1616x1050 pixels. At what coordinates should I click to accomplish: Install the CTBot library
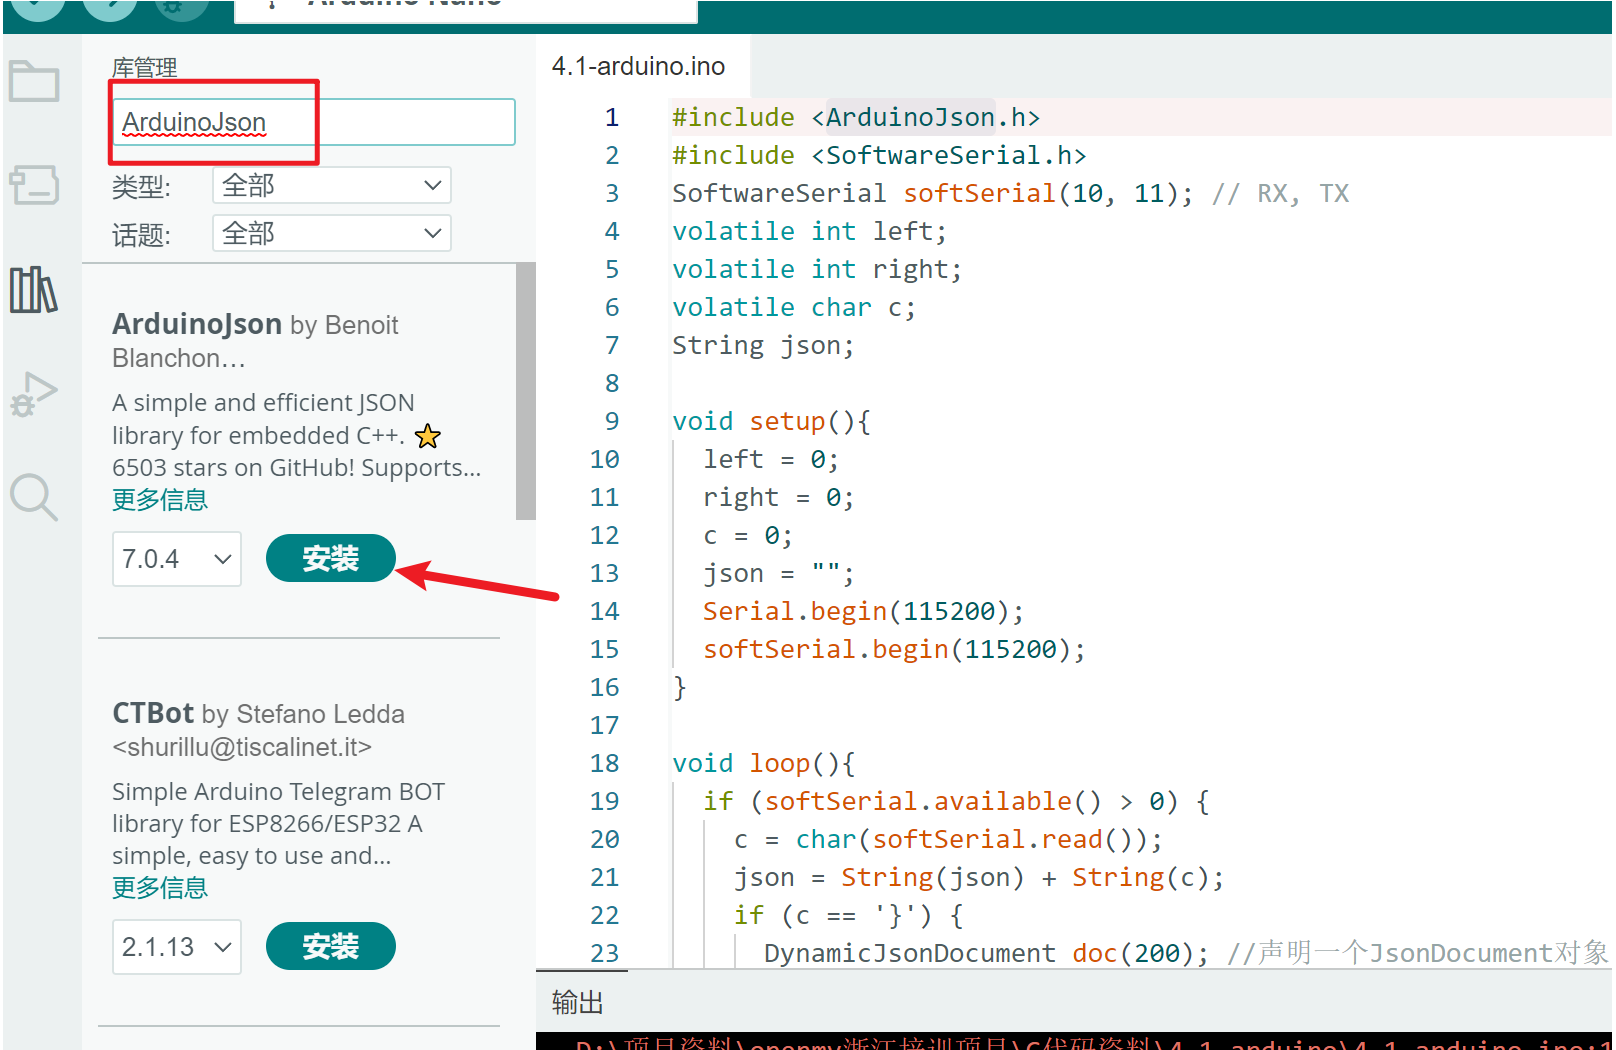click(x=331, y=946)
